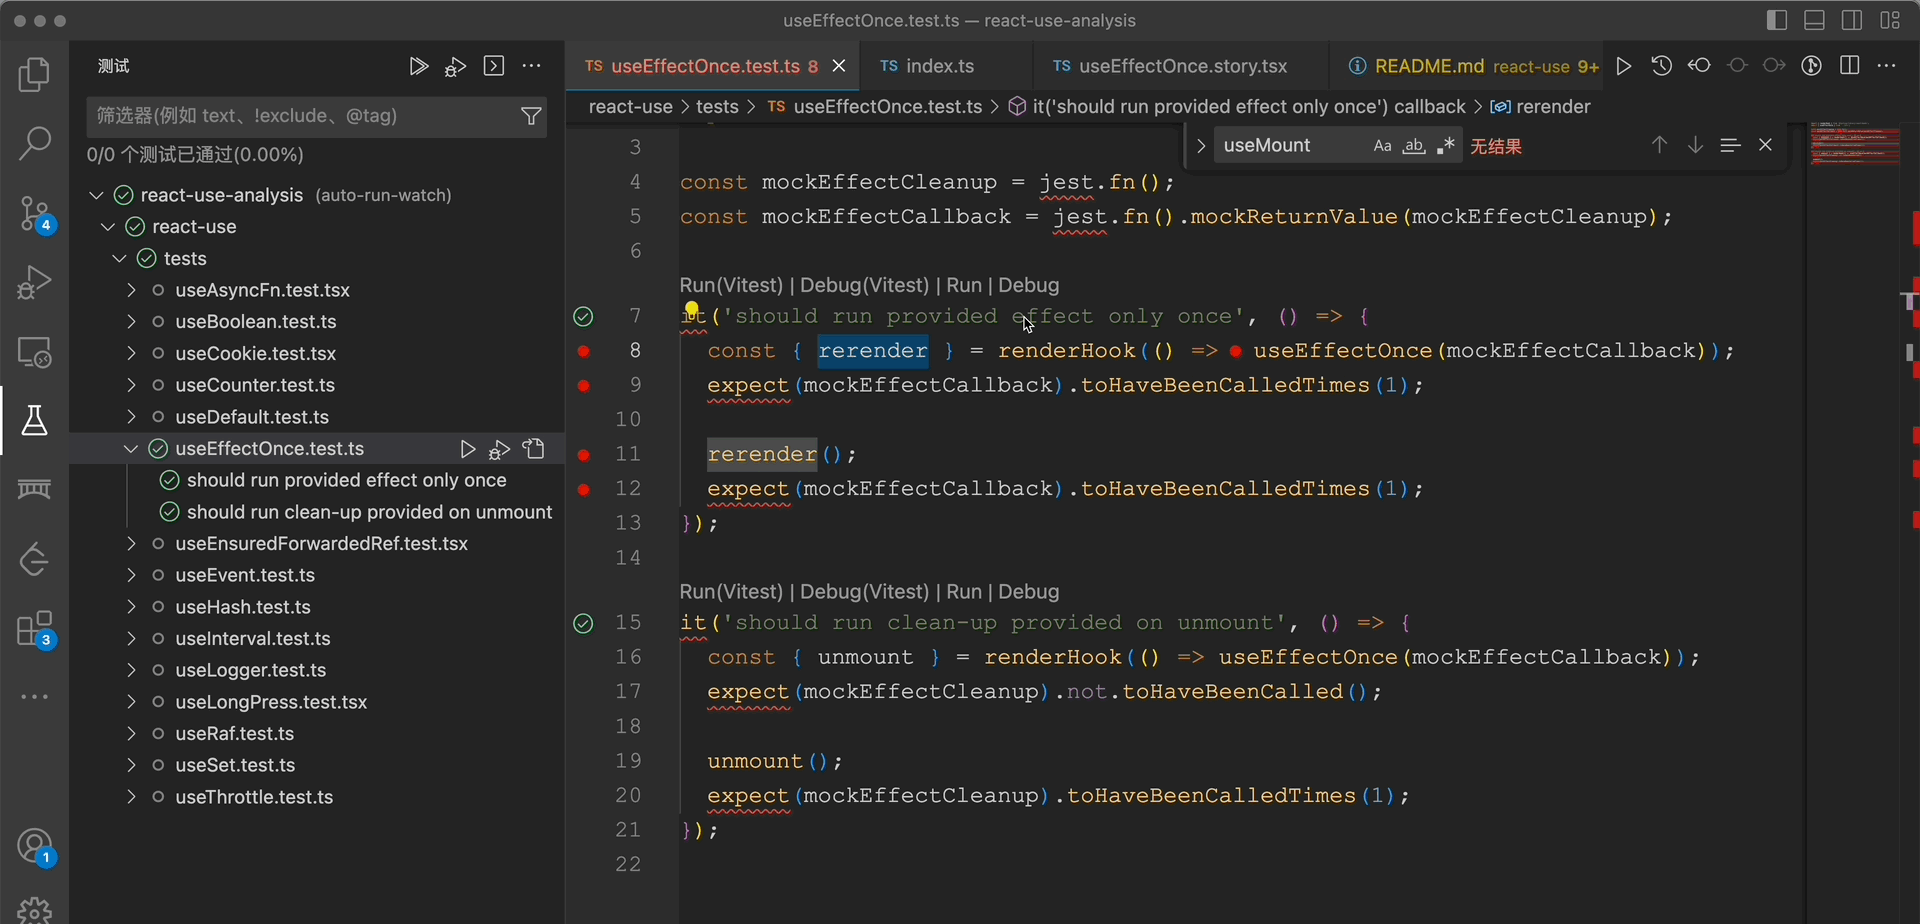Click the test filter input field

coord(316,116)
